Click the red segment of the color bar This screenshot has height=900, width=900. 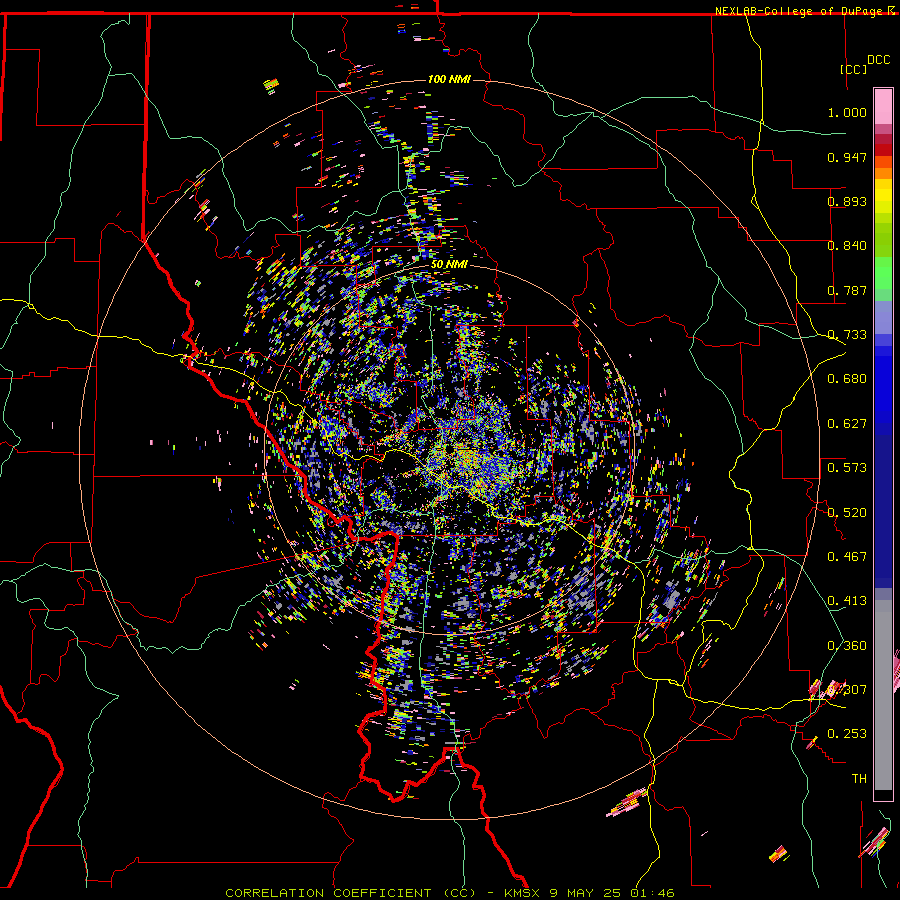click(883, 150)
